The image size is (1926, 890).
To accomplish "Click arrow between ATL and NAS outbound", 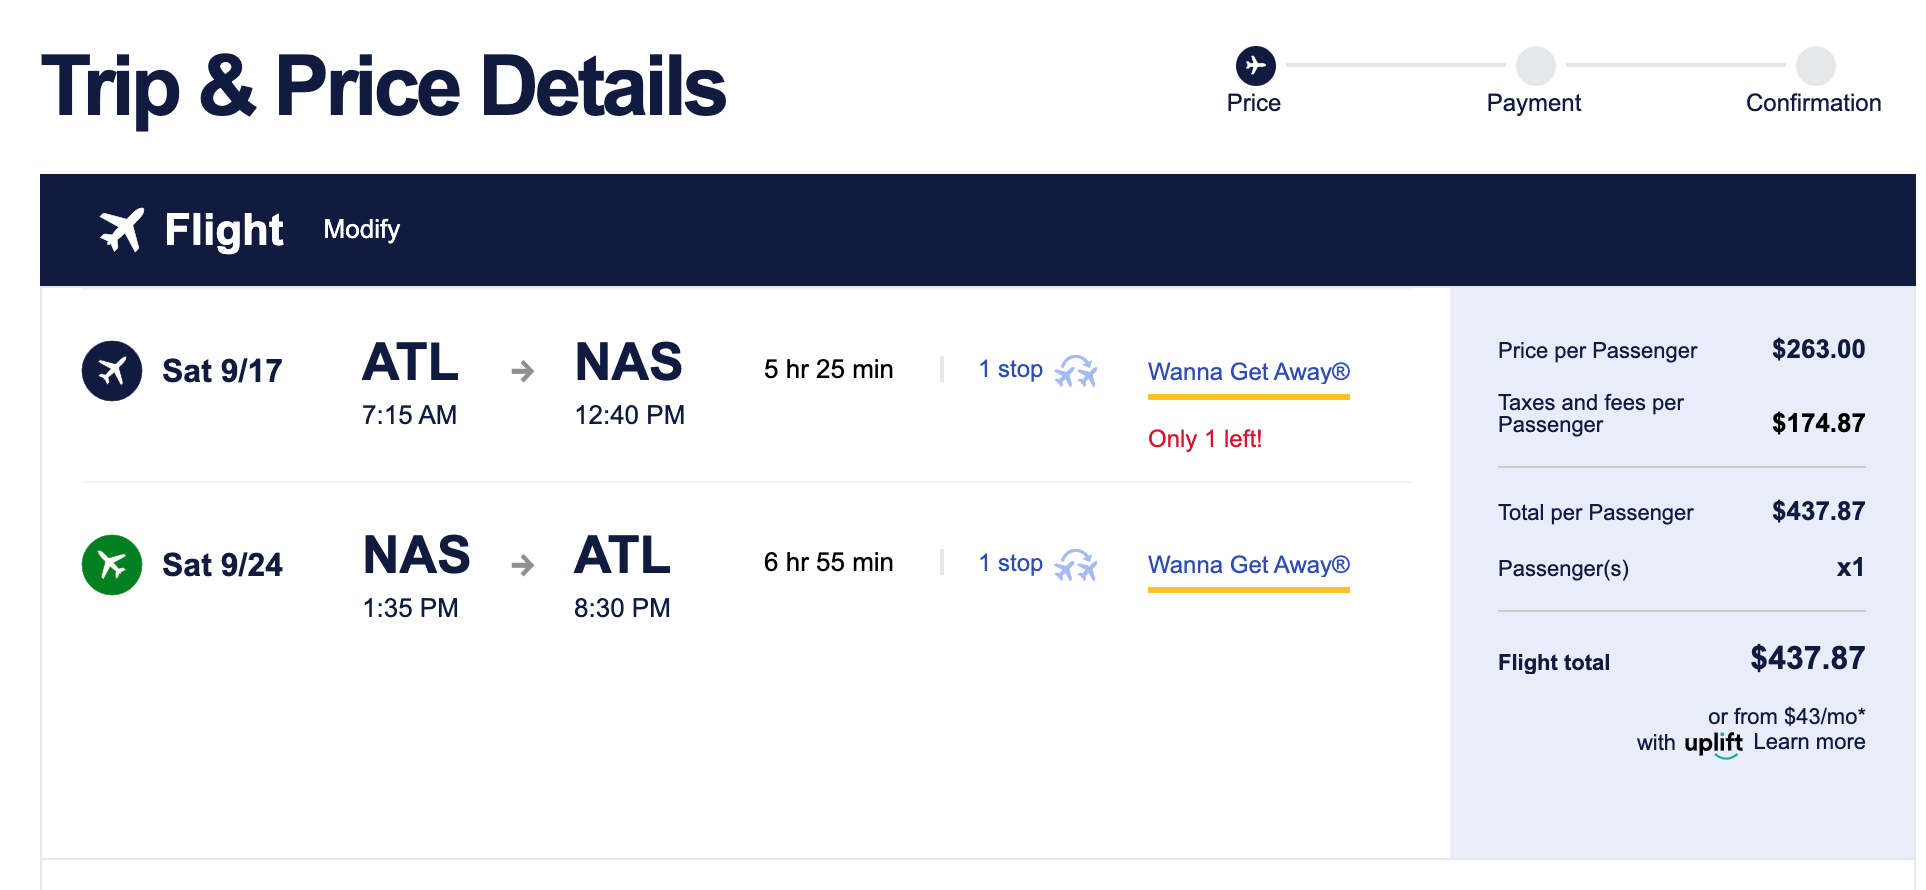I will (522, 372).
